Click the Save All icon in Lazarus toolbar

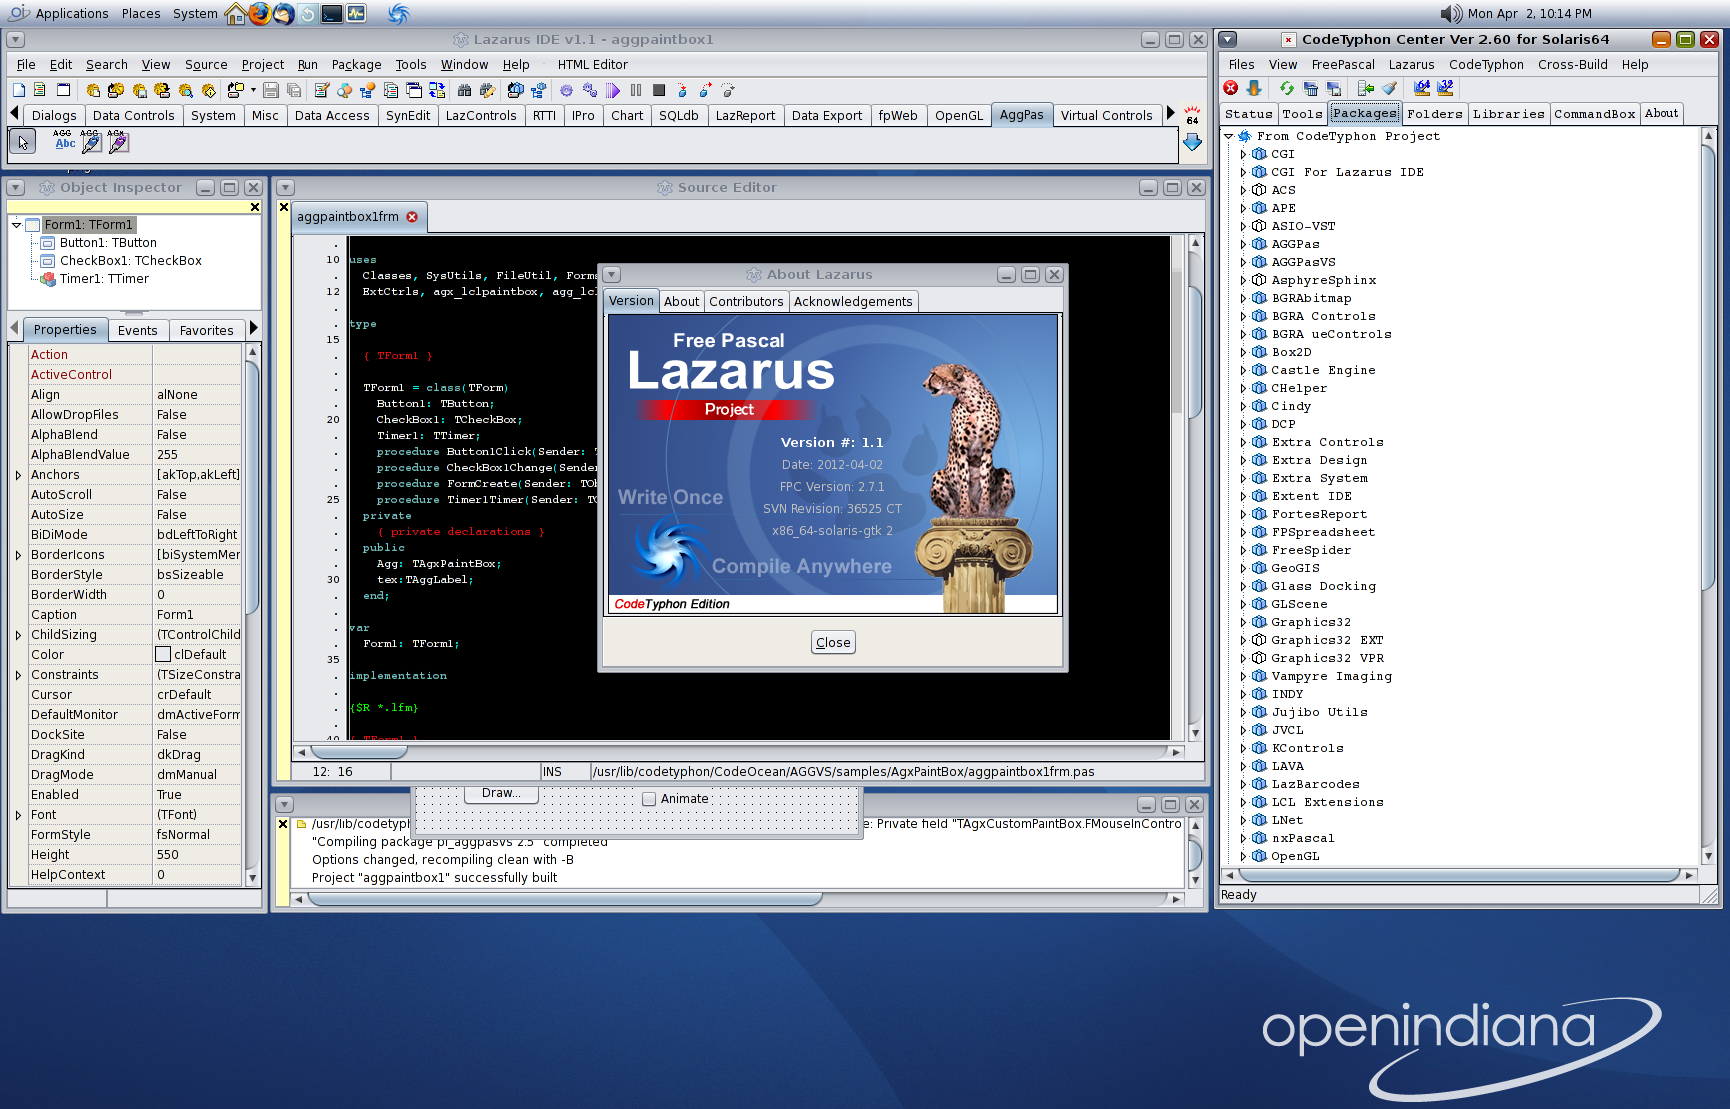click(294, 90)
